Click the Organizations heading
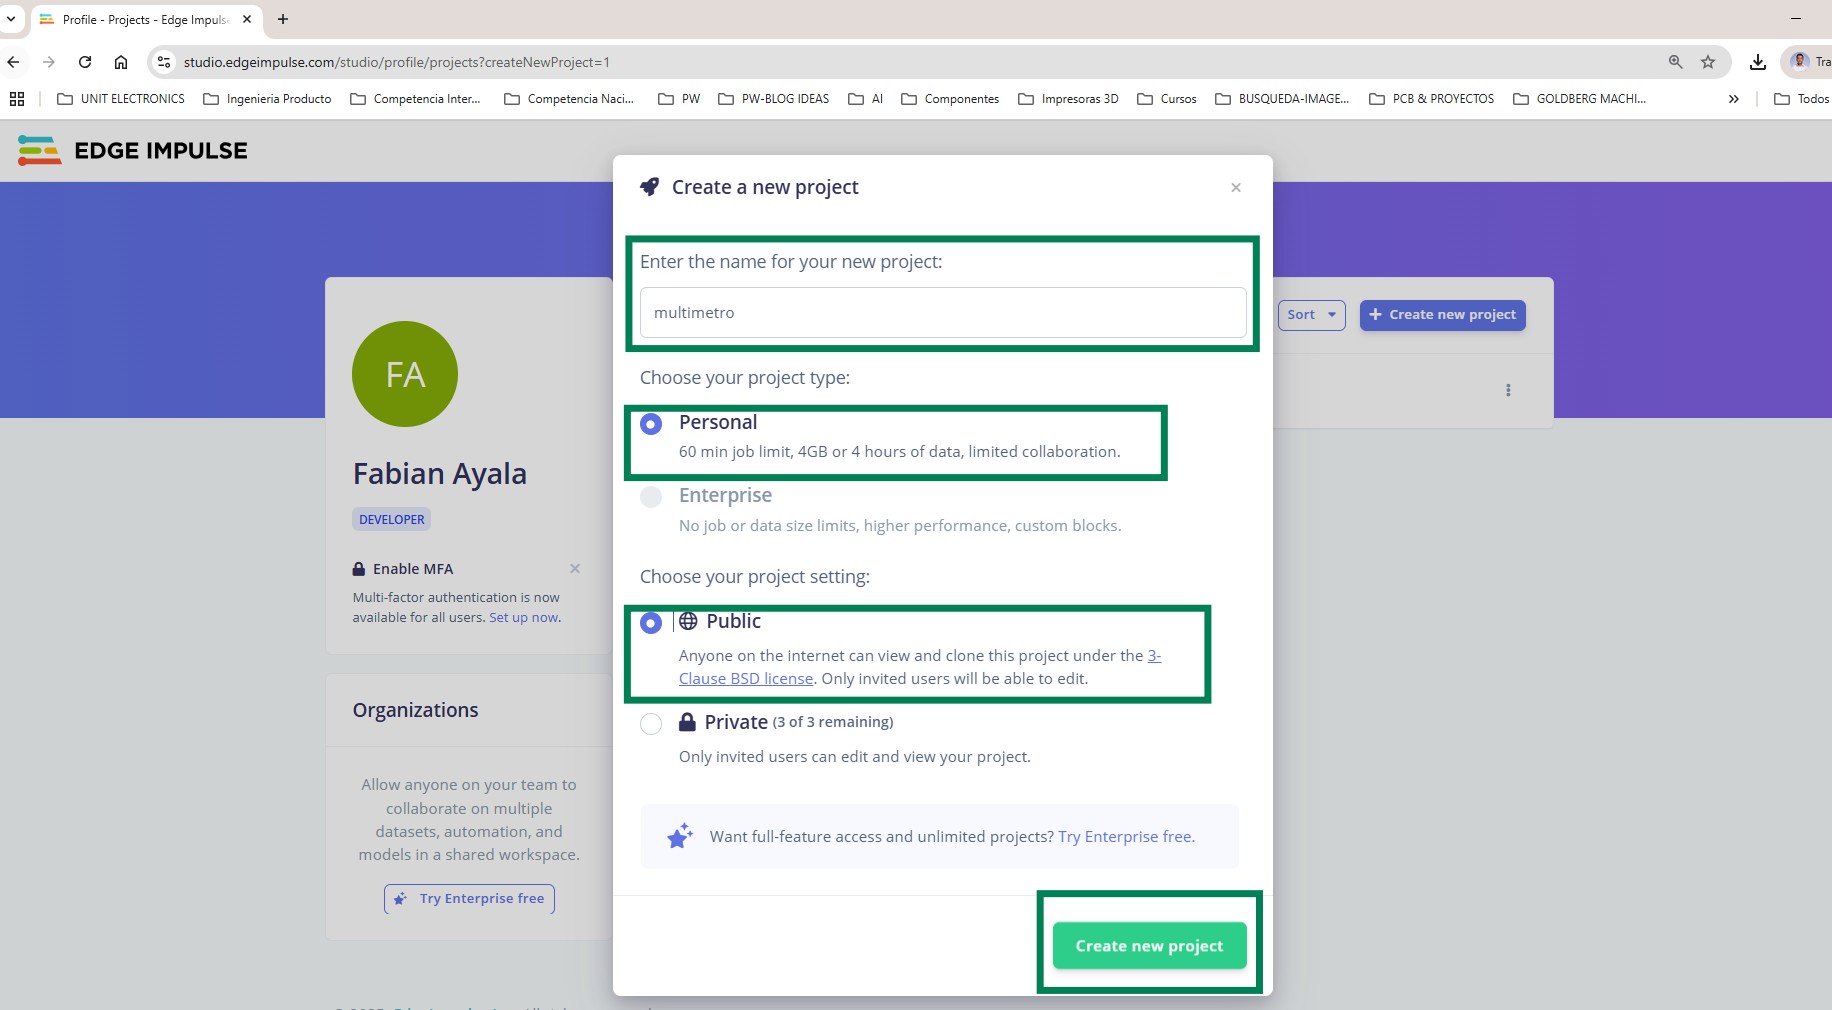Image resolution: width=1832 pixels, height=1010 pixels. click(x=415, y=710)
